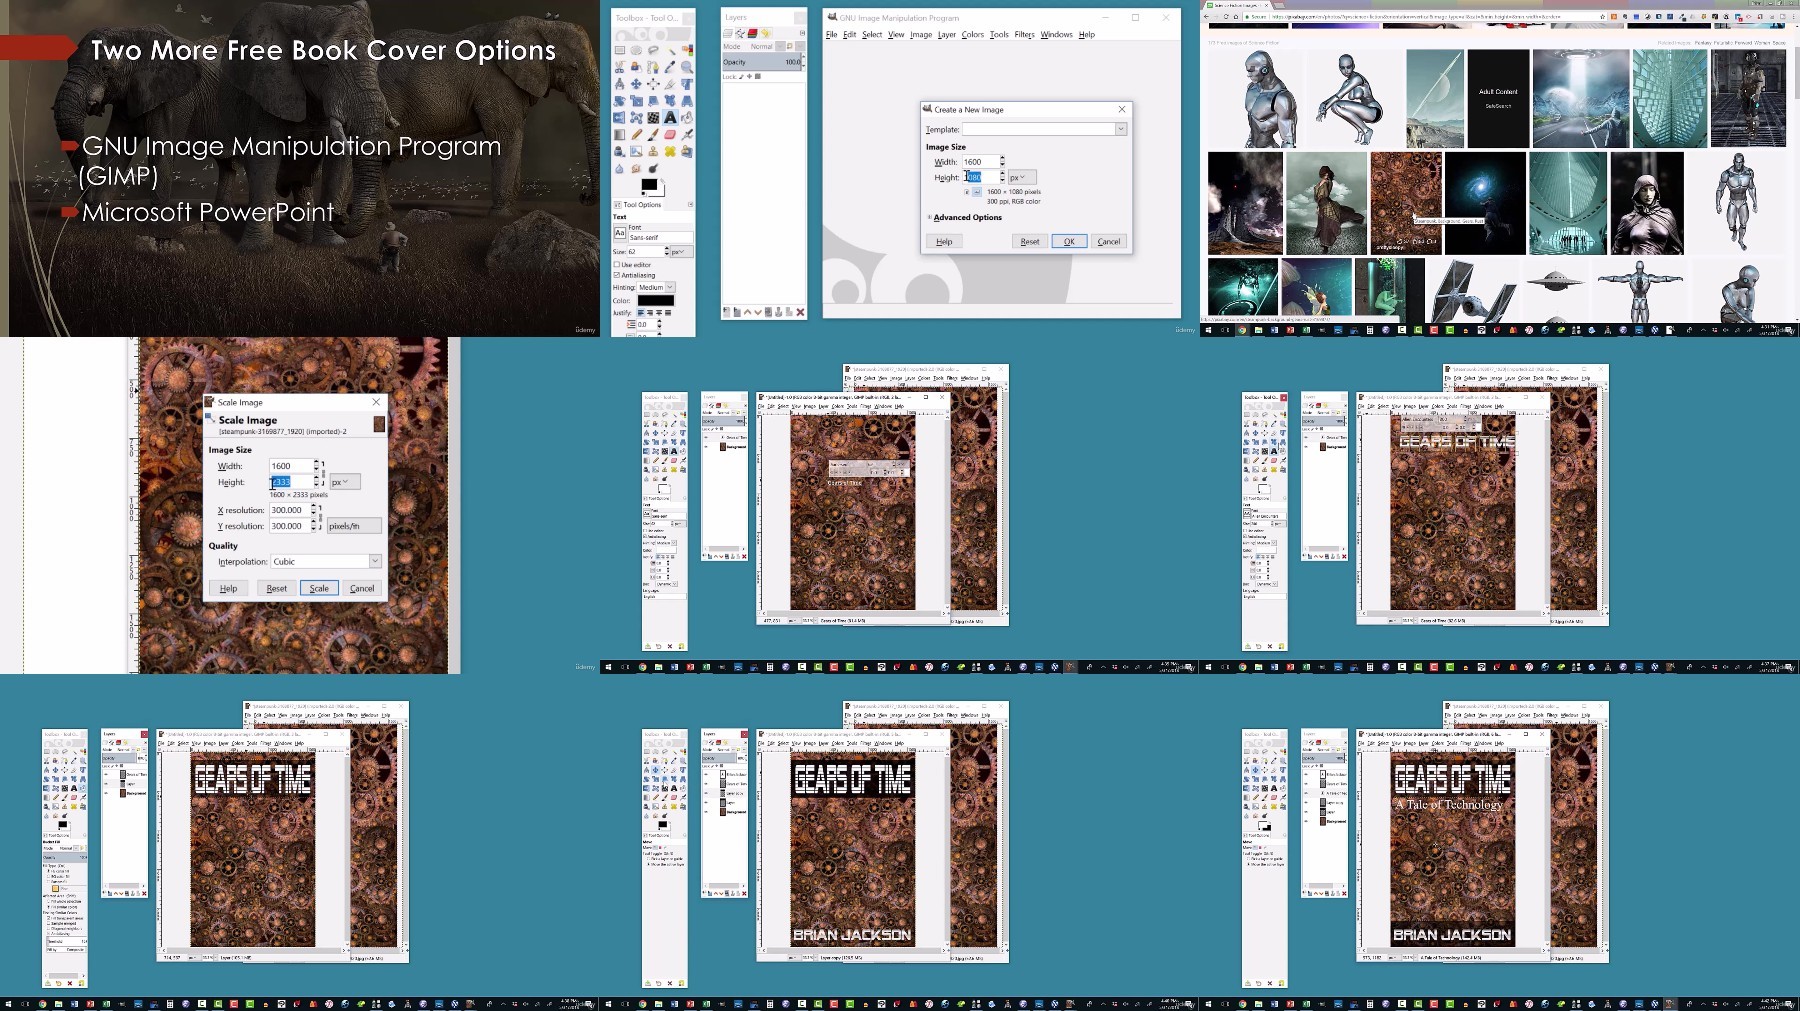
Task: Select the Scissors Select tool in the large Toolbox
Action: pos(619,68)
